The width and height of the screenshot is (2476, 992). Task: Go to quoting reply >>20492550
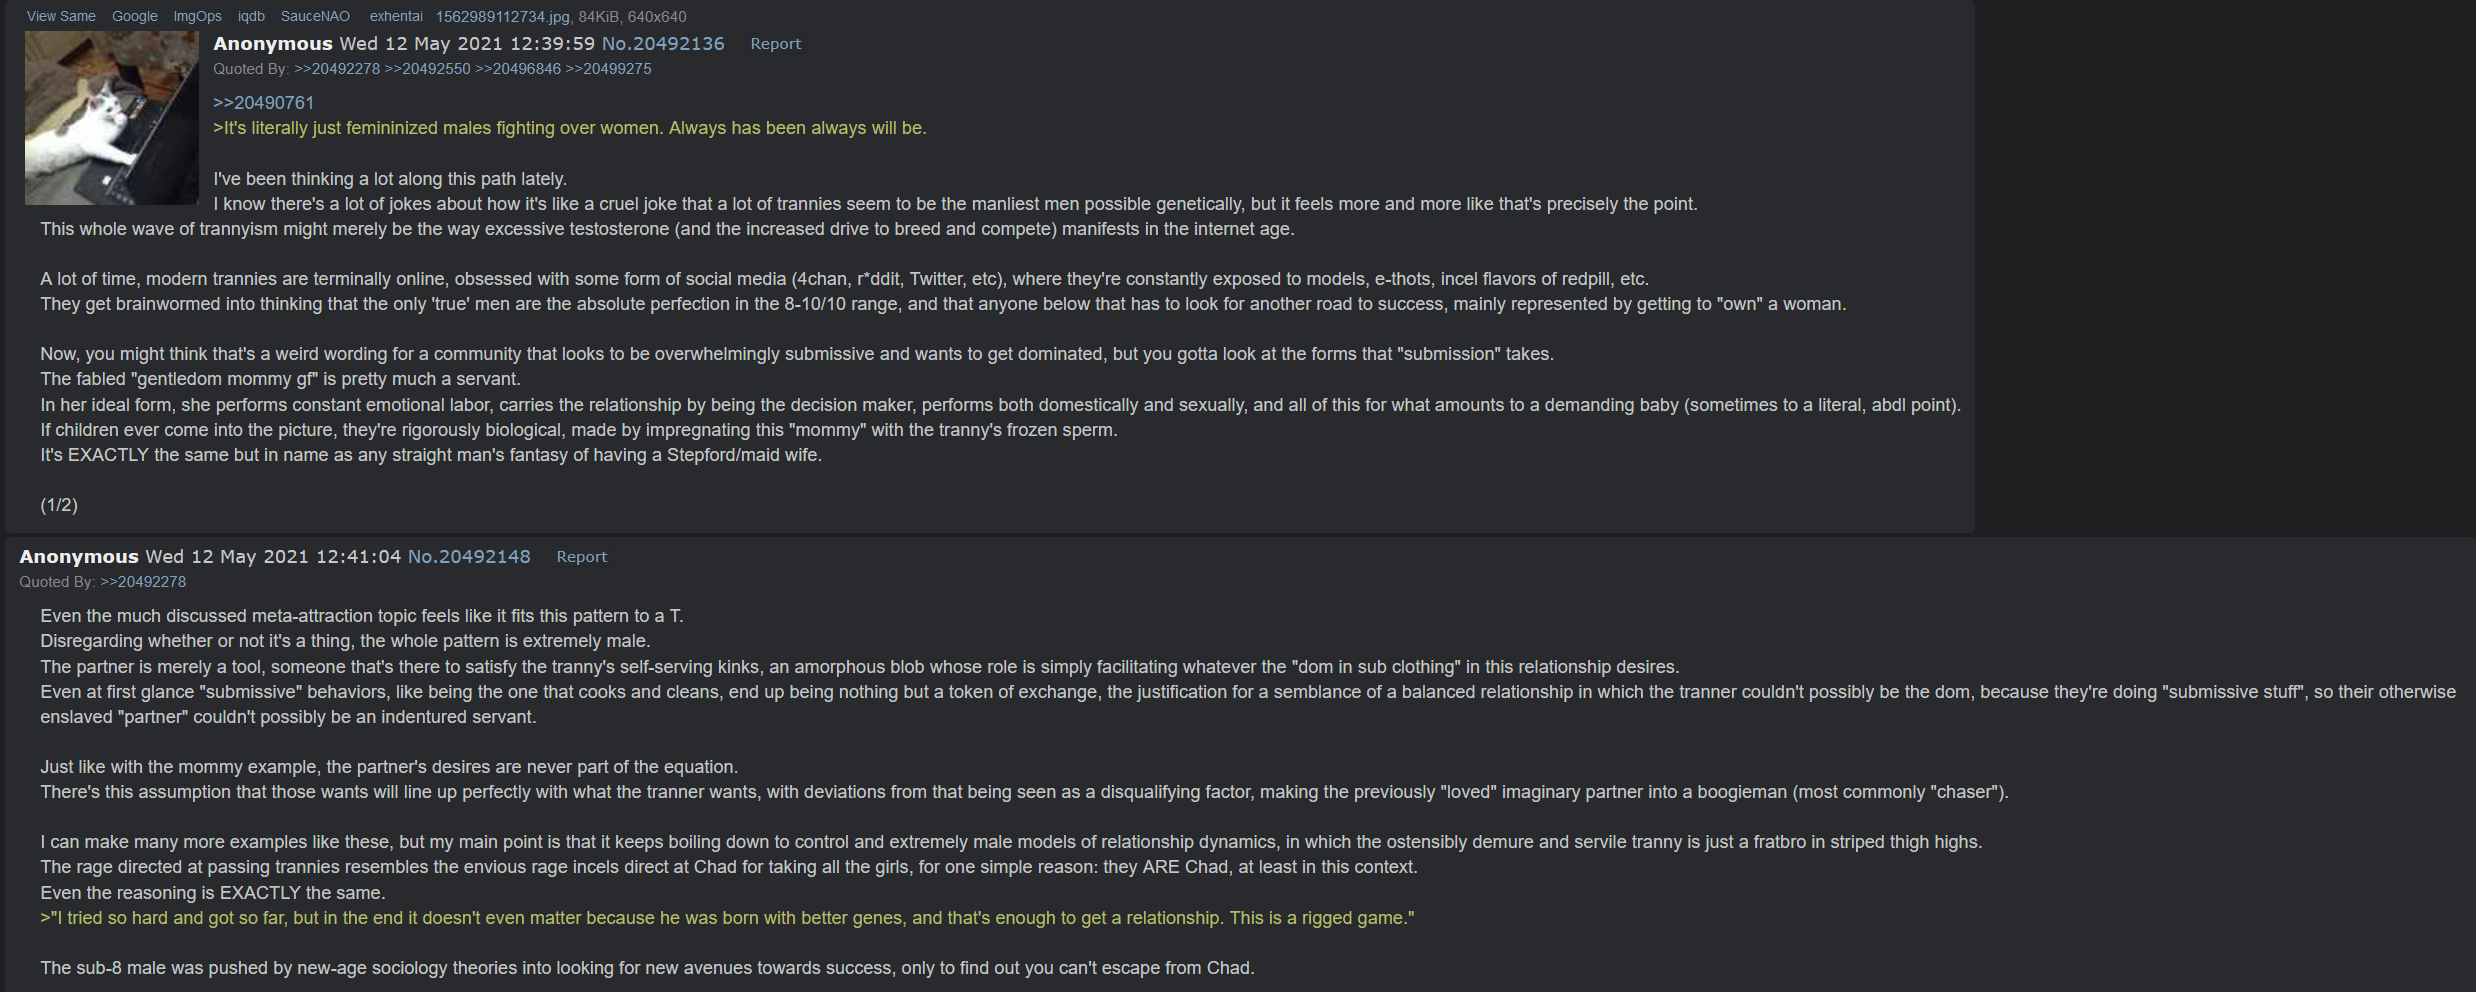[x=427, y=69]
